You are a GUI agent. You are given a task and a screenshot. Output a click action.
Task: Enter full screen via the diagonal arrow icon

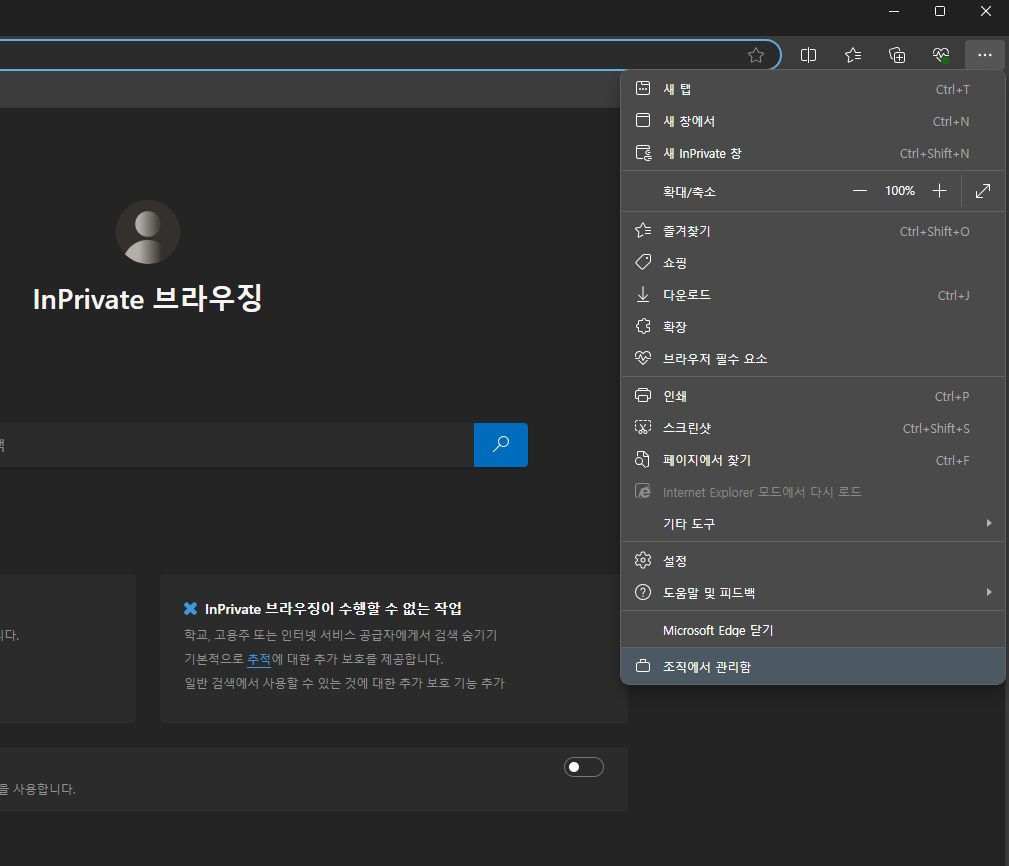pos(983,191)
